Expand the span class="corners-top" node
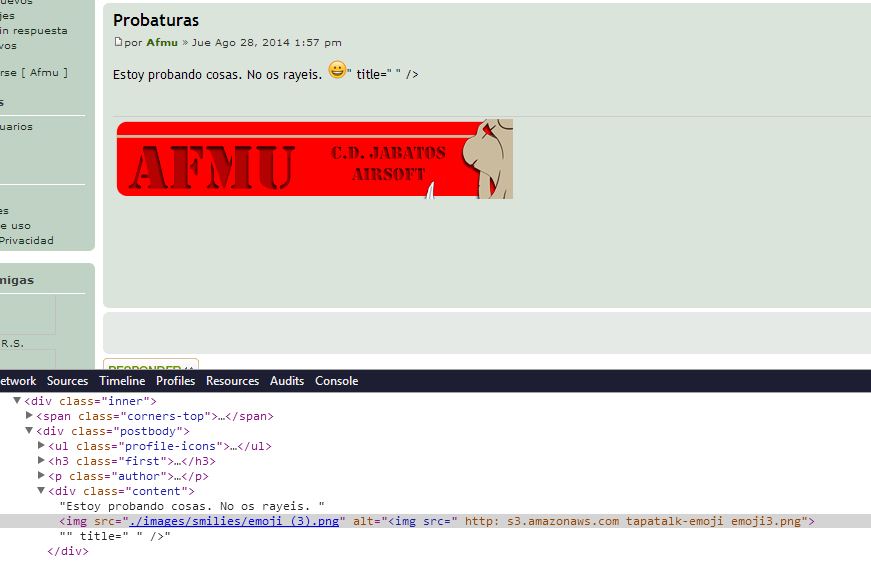 29,415
